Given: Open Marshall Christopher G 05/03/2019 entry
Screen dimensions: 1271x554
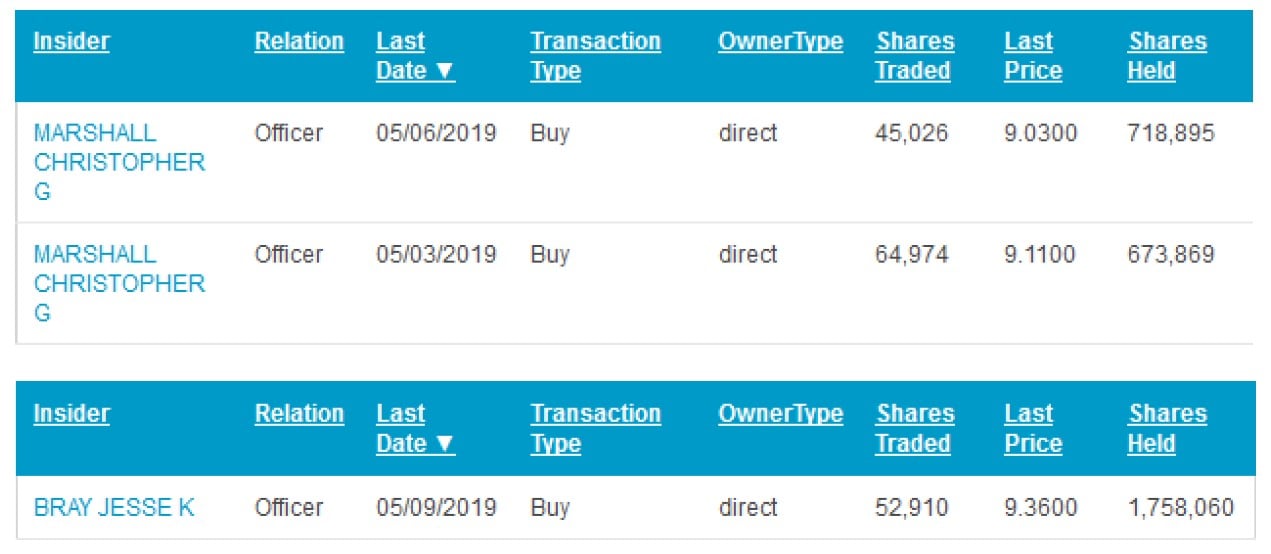Looking at the screenshot, I should [118, 283].
